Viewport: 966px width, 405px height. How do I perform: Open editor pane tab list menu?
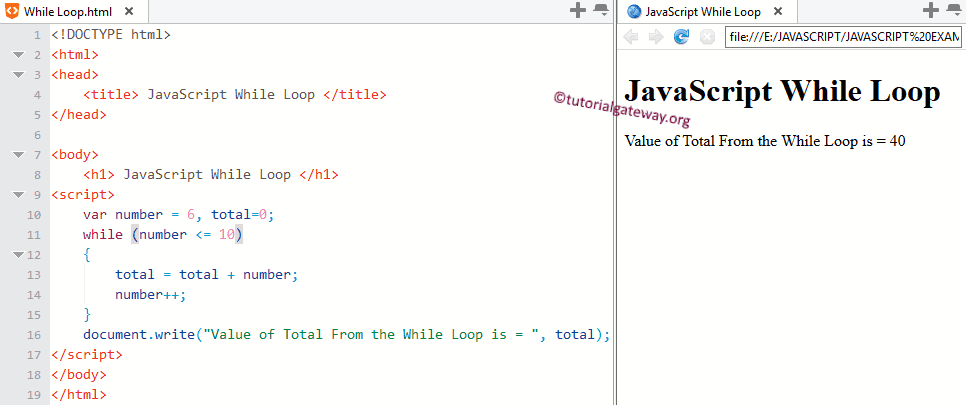pos(600,9)
